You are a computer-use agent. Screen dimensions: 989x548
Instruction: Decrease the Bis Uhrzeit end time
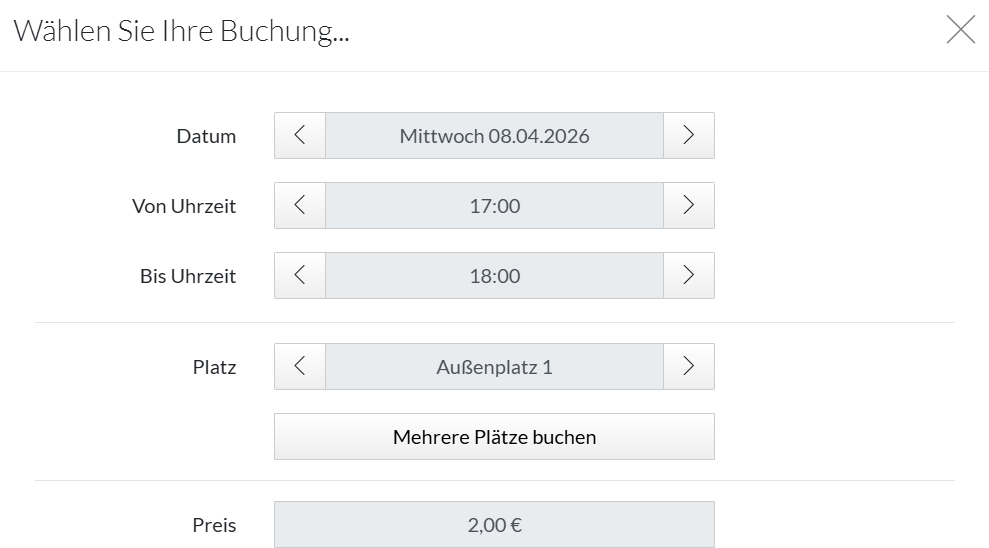click(300, 276)
